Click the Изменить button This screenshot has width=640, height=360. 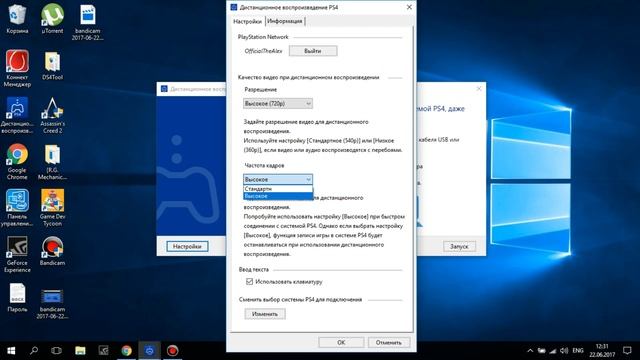pos(265,314)
